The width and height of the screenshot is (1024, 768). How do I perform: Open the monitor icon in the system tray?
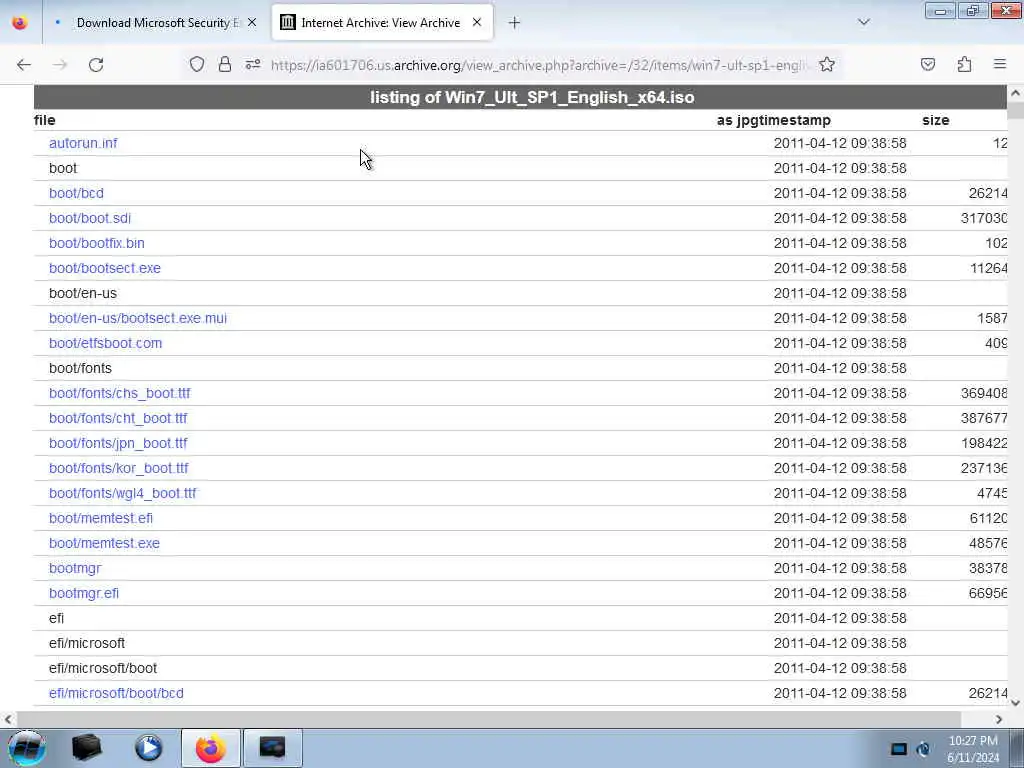click(899, 749)
